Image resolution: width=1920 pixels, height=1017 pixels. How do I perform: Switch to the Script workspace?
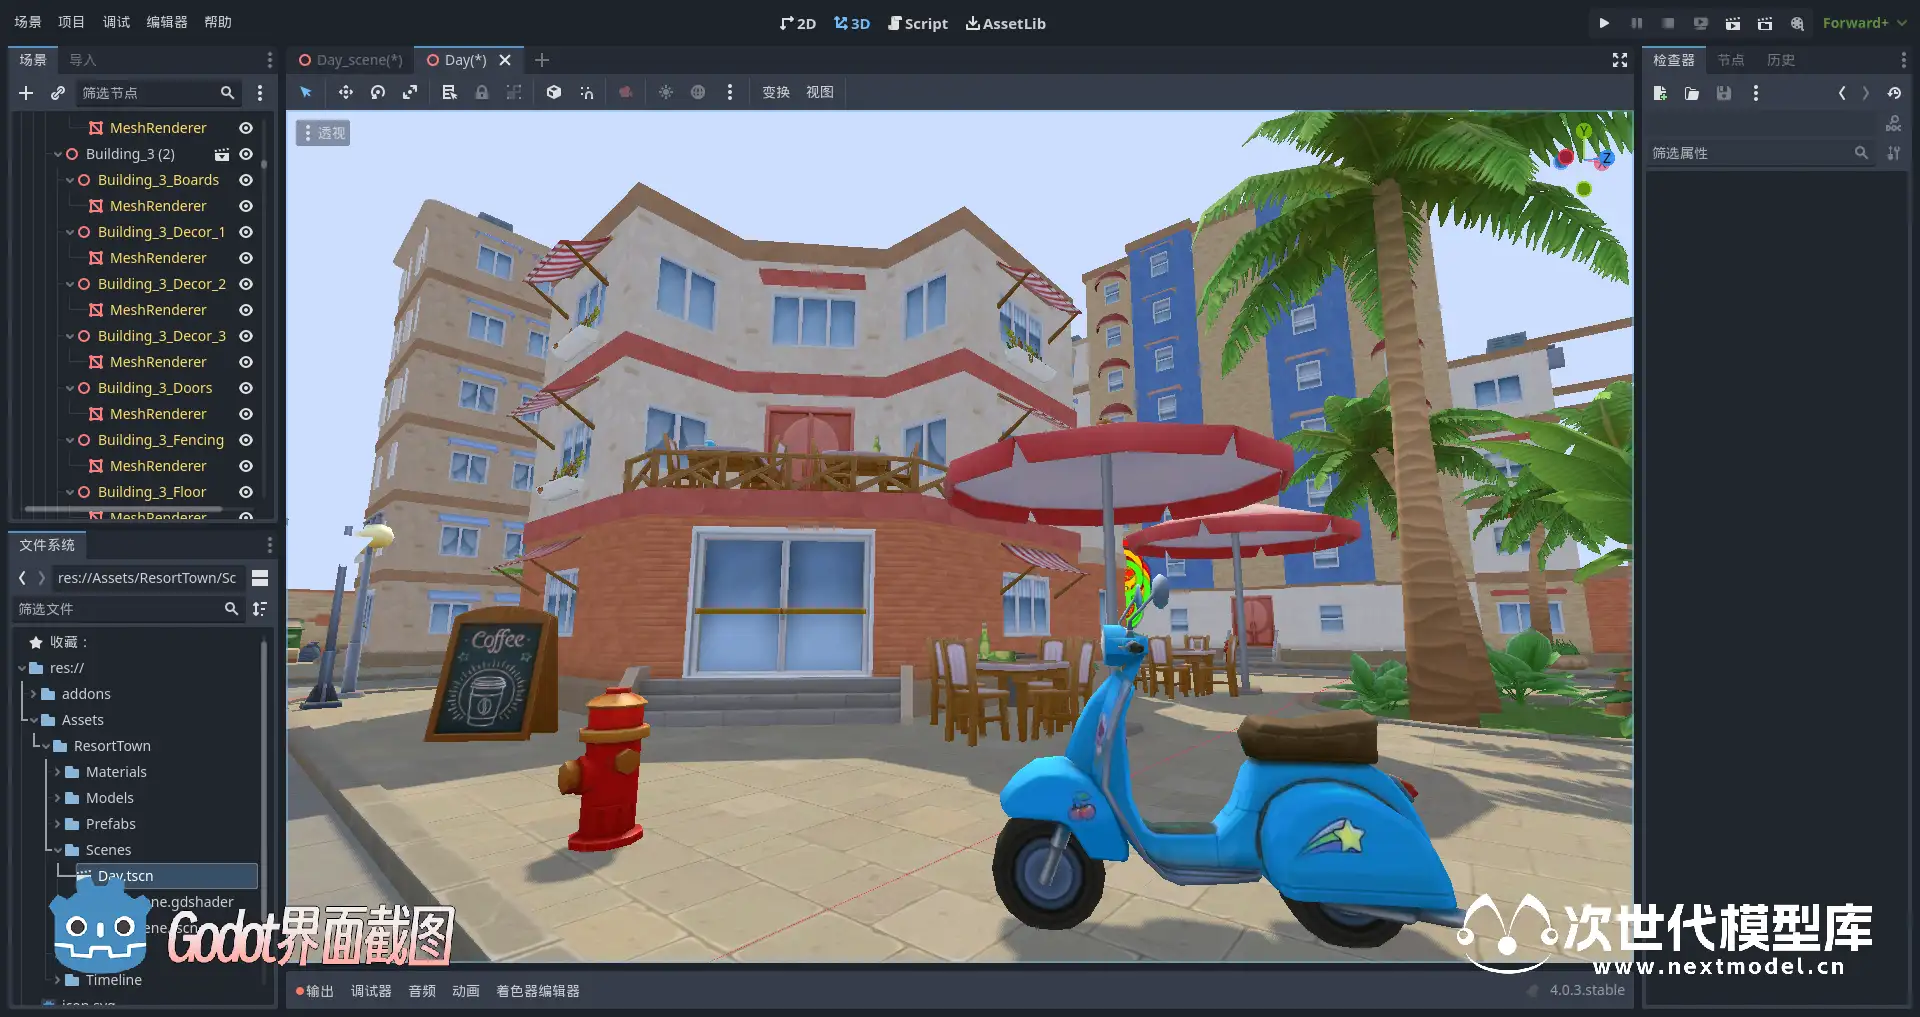click(x=918, y=23)
